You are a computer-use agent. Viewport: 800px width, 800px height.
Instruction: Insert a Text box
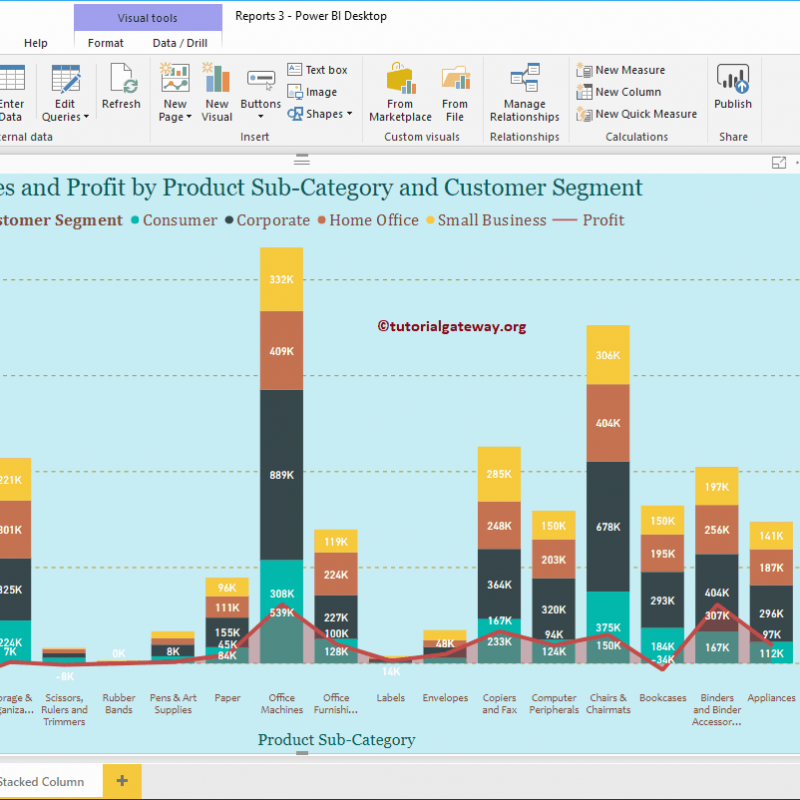tap(318, 69)
